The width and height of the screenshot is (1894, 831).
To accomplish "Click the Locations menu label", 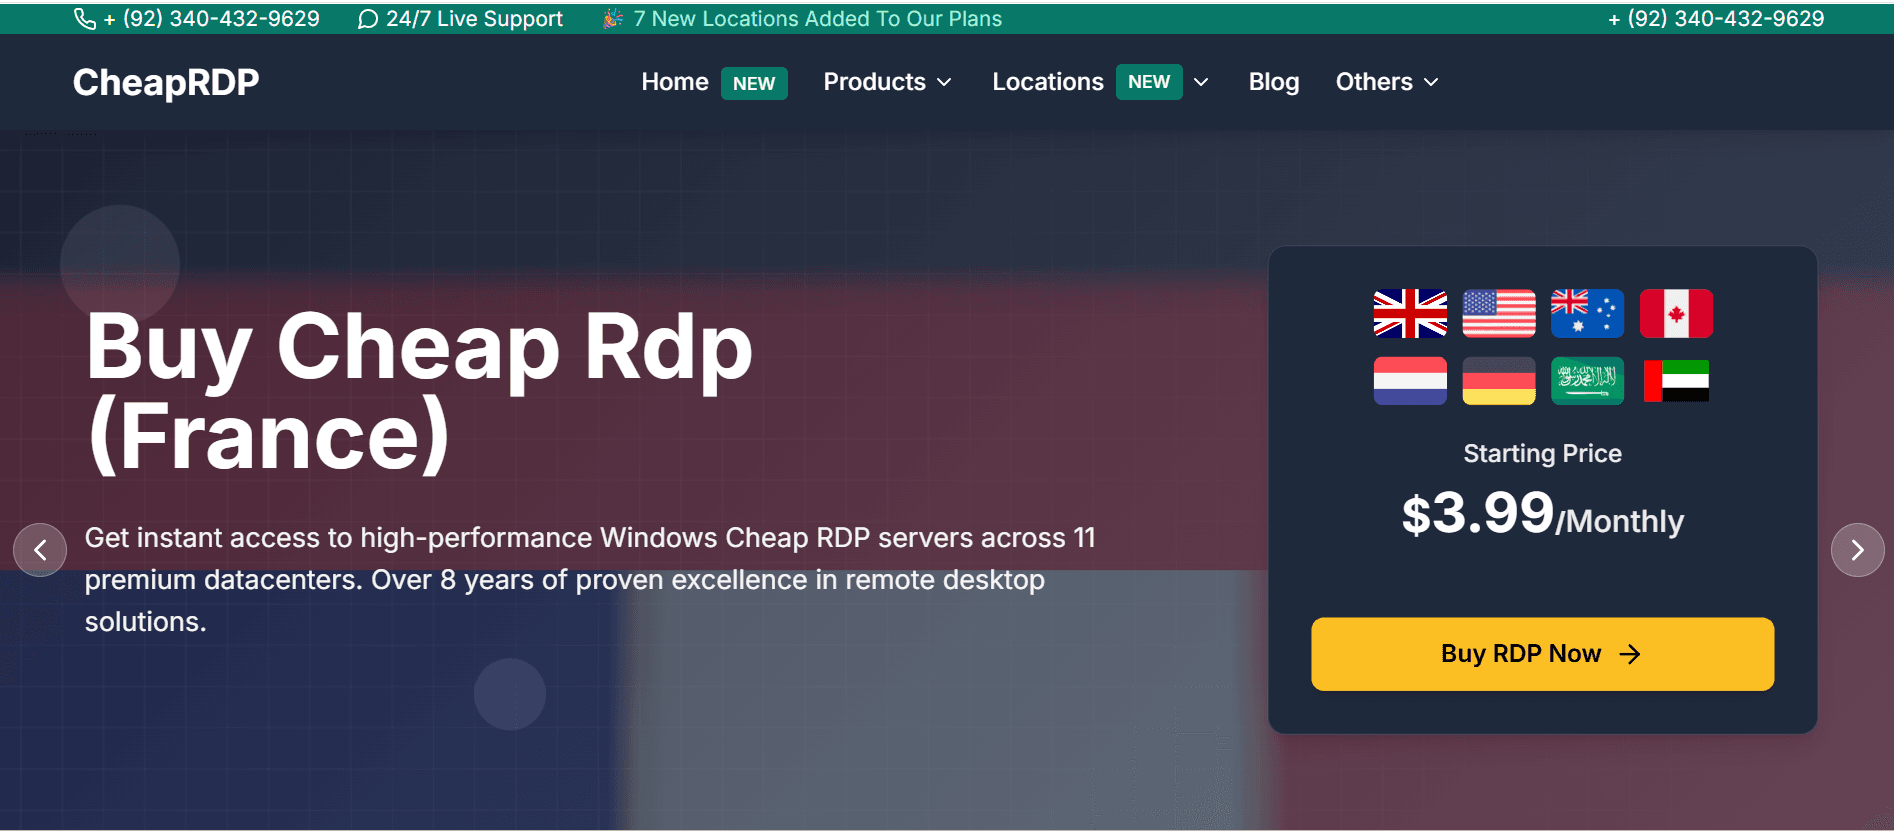I will pos(1048,82).
